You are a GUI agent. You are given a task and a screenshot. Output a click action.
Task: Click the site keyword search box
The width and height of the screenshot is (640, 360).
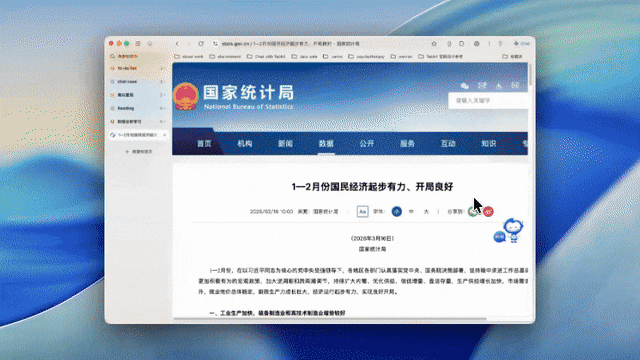488,100
